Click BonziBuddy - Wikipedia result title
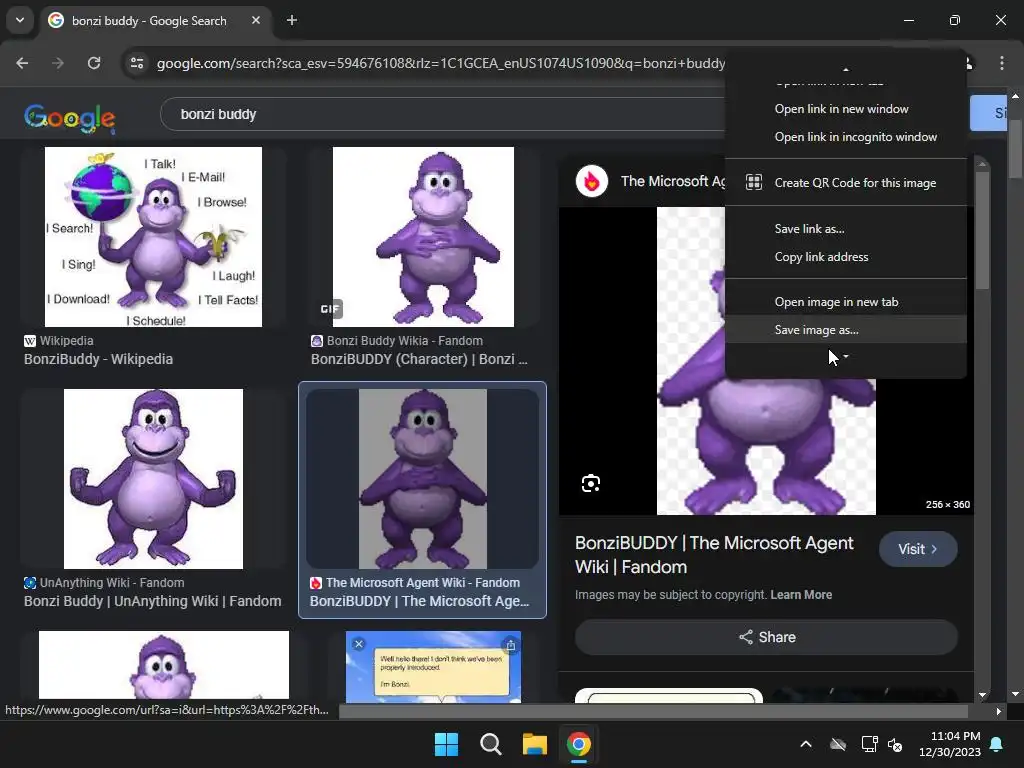Screen dimensions: 1024x768 tap(98, 359)
